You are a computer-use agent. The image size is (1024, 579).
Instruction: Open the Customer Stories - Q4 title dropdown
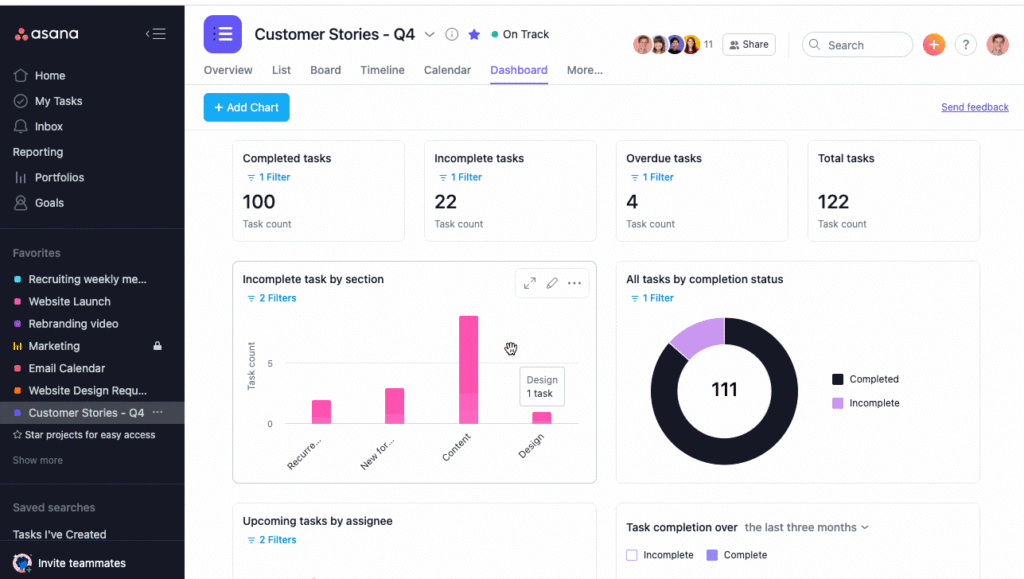click(430, 33)
